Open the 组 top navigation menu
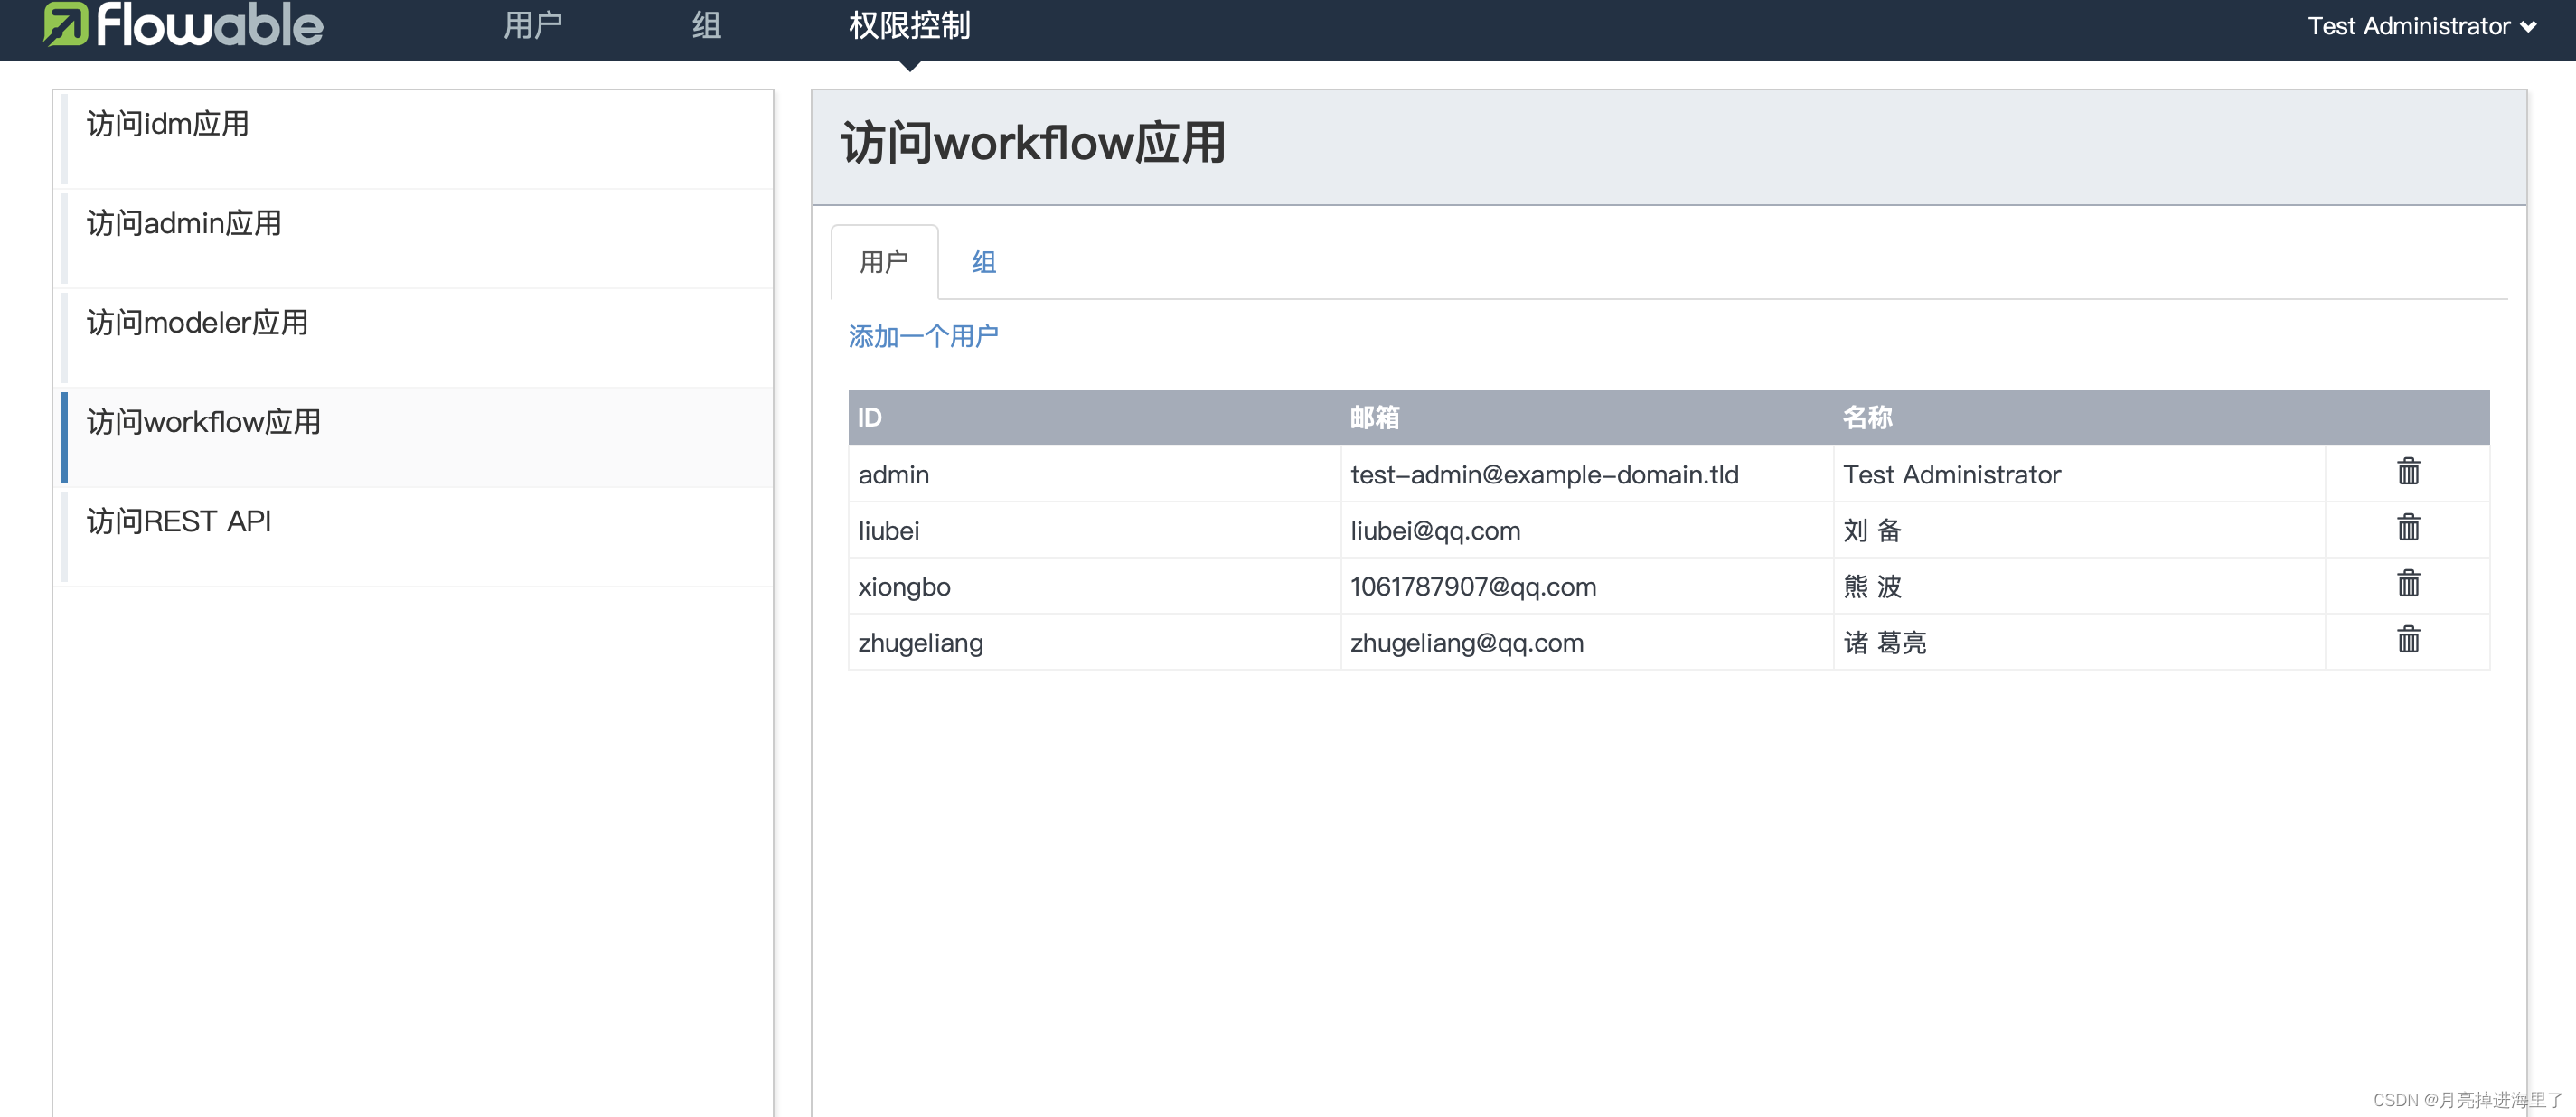 707,26
